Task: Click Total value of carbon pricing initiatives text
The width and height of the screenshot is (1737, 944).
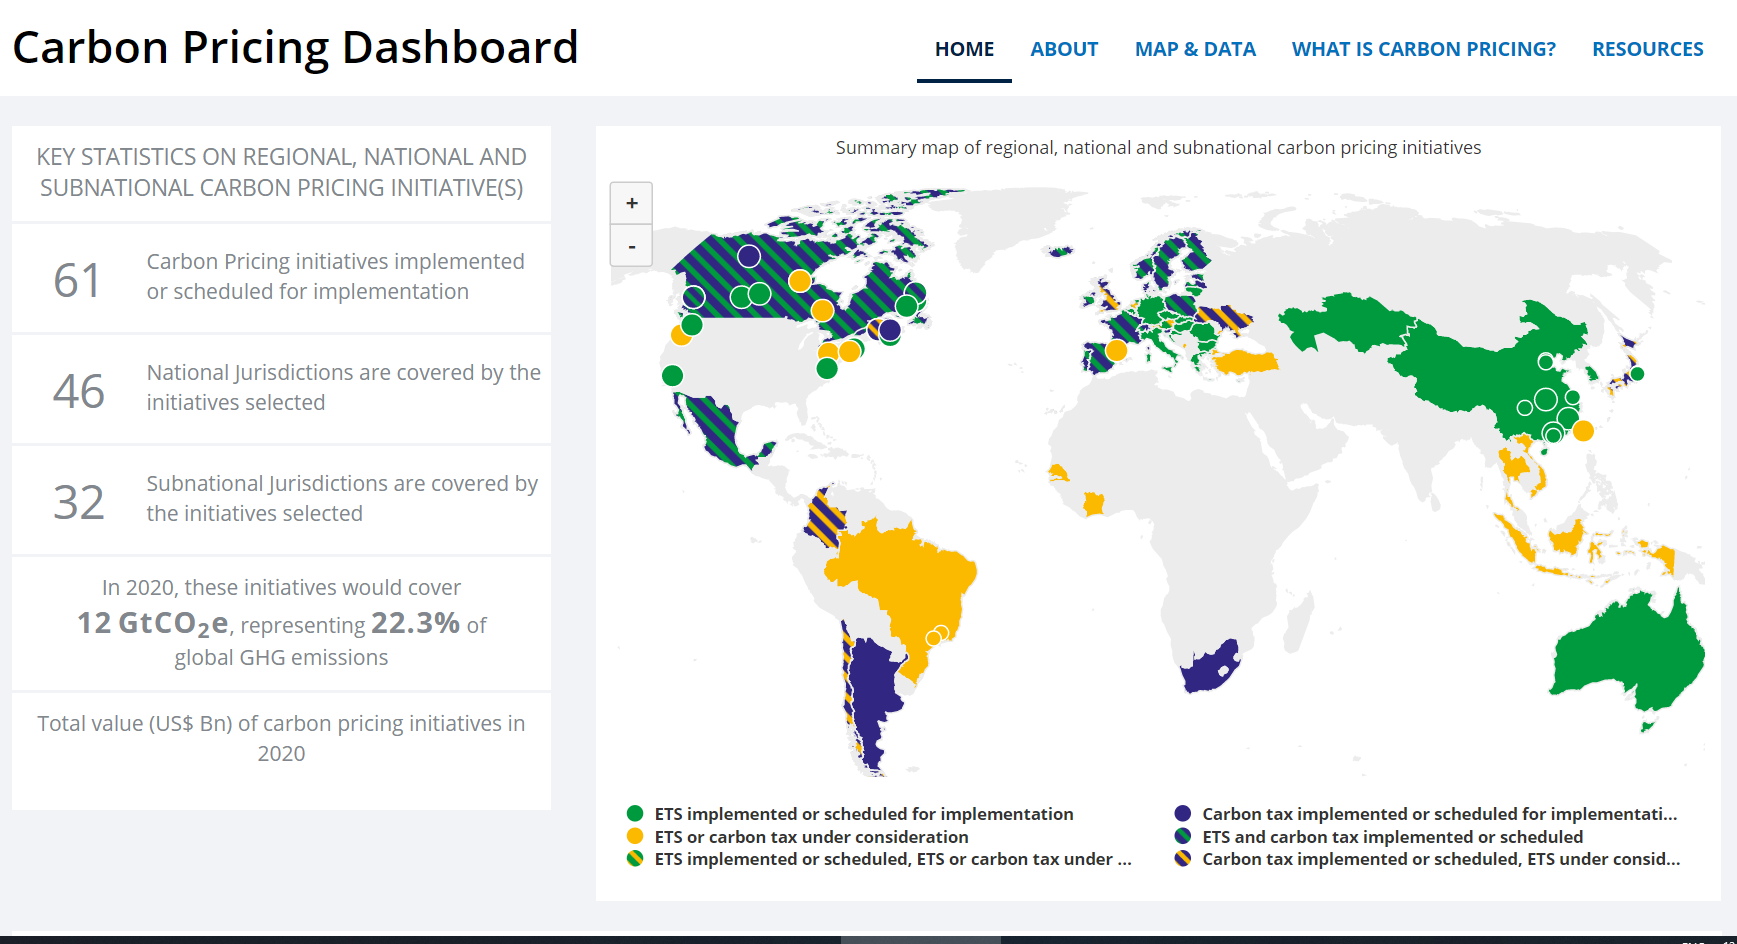Action: [x=281, y=738]
